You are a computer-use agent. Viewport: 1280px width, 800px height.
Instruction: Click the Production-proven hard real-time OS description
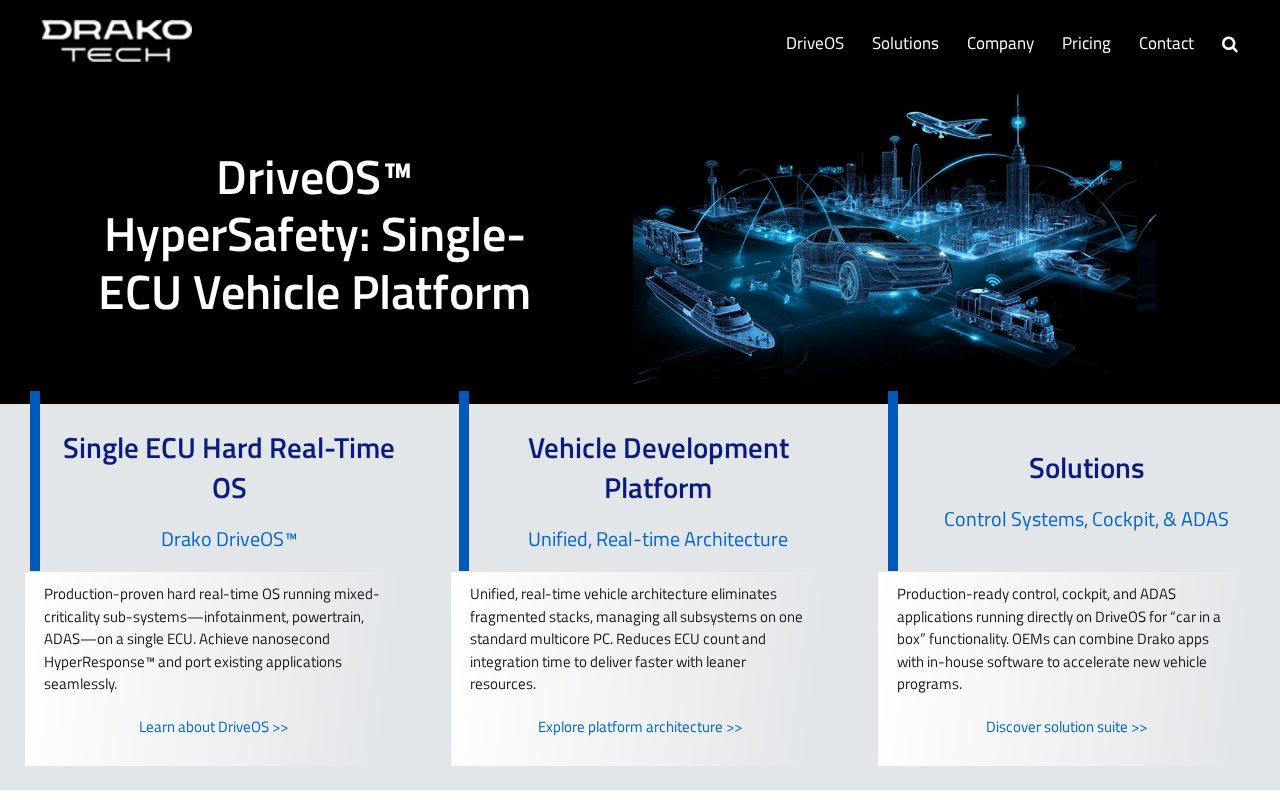click(213, 639)
